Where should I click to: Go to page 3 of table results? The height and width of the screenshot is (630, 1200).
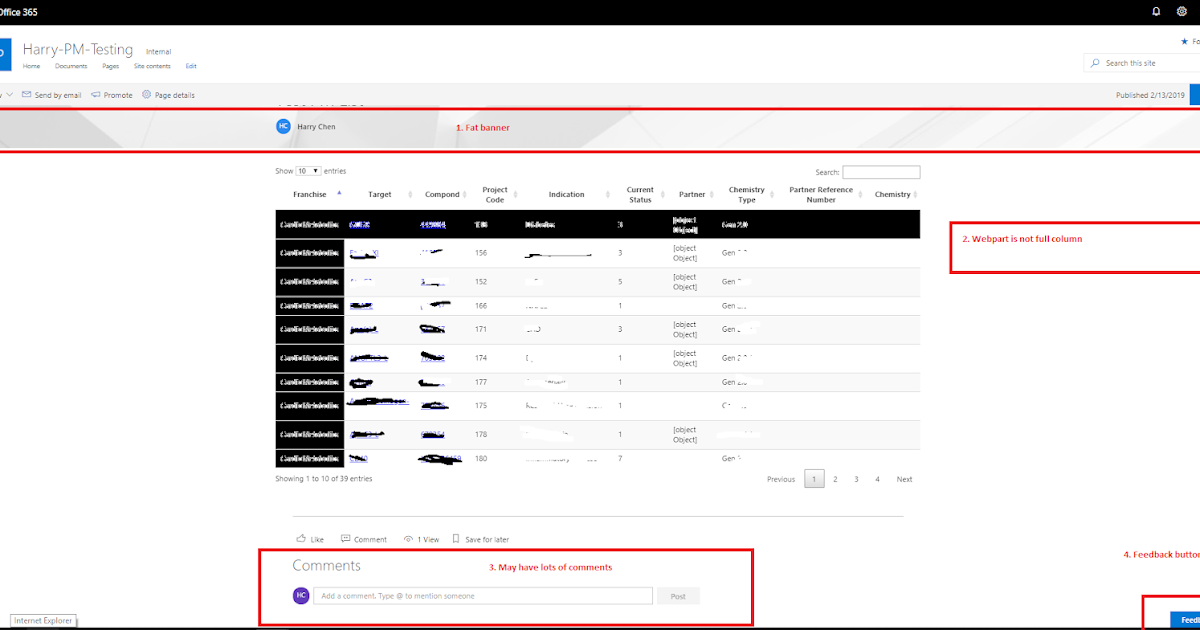856,479
